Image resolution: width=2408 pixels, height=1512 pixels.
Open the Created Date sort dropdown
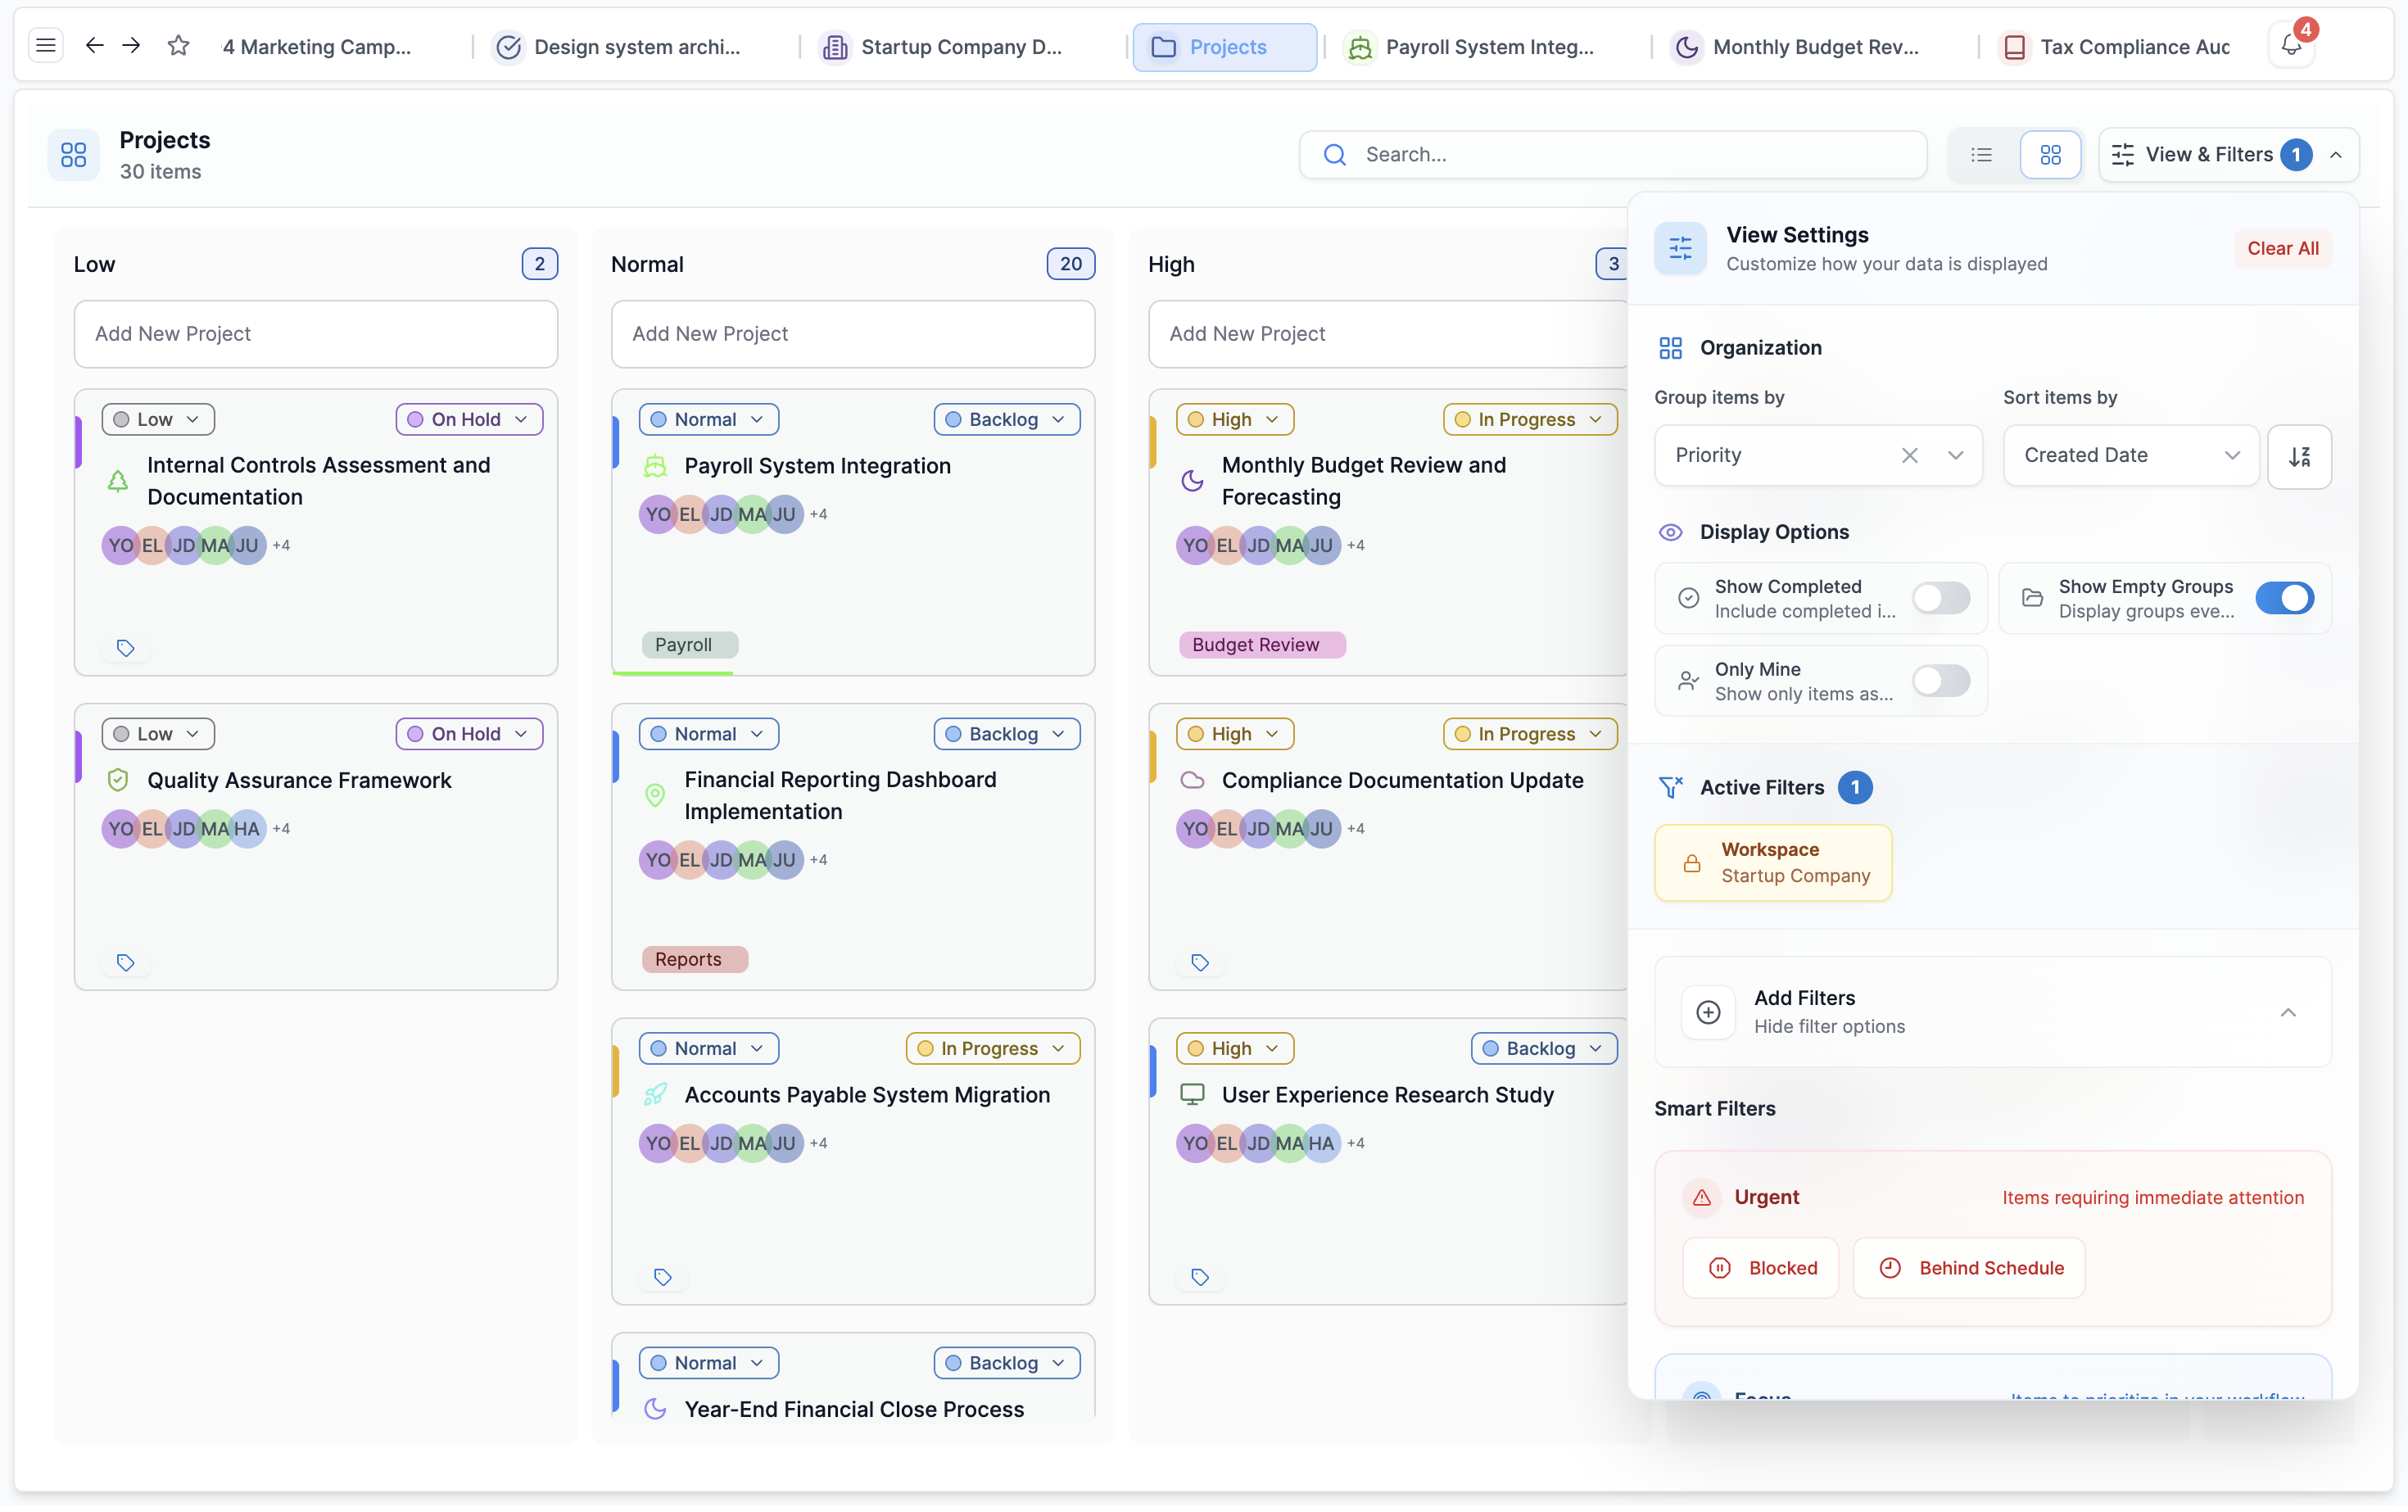[2130, 456]
